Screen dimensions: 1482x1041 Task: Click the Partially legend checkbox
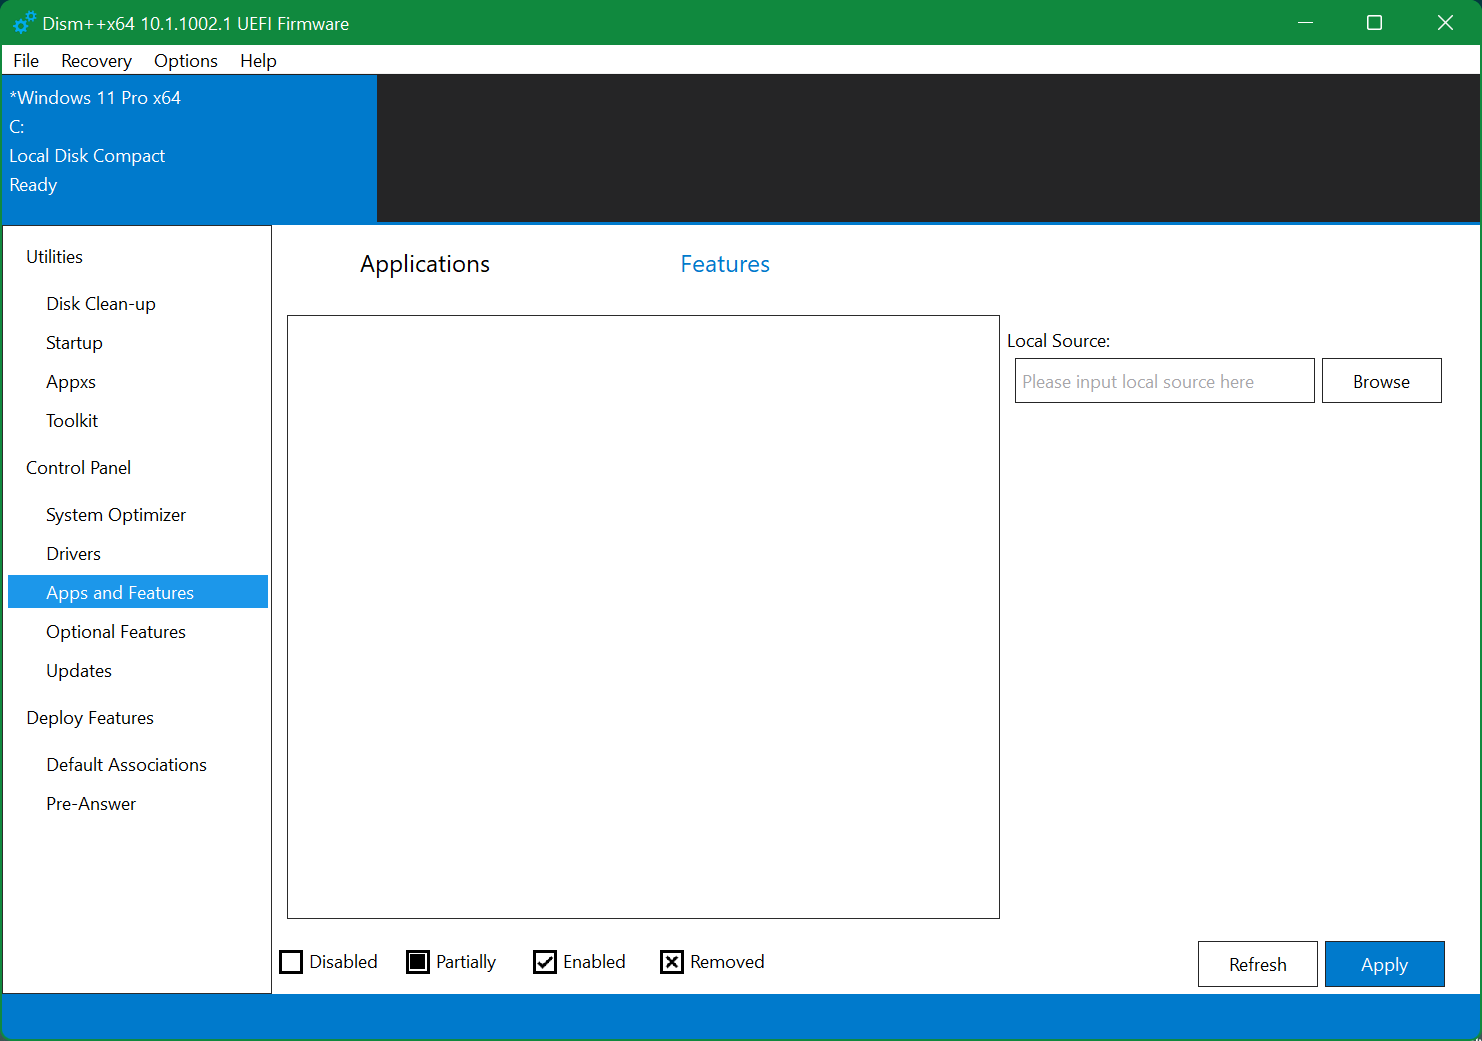(418, 962)
